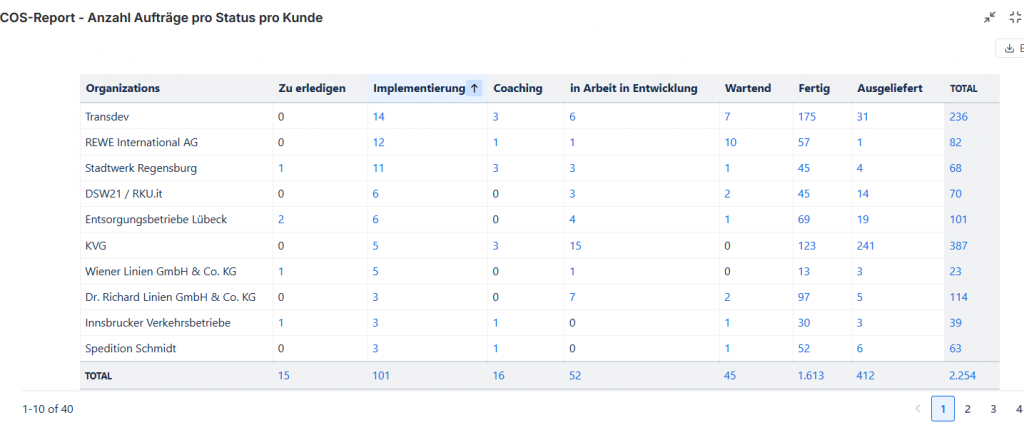The height and width of the screenshot is (425, 1024).
Task: Open Transdev's total of 236 orders
Action: [958, 117]
